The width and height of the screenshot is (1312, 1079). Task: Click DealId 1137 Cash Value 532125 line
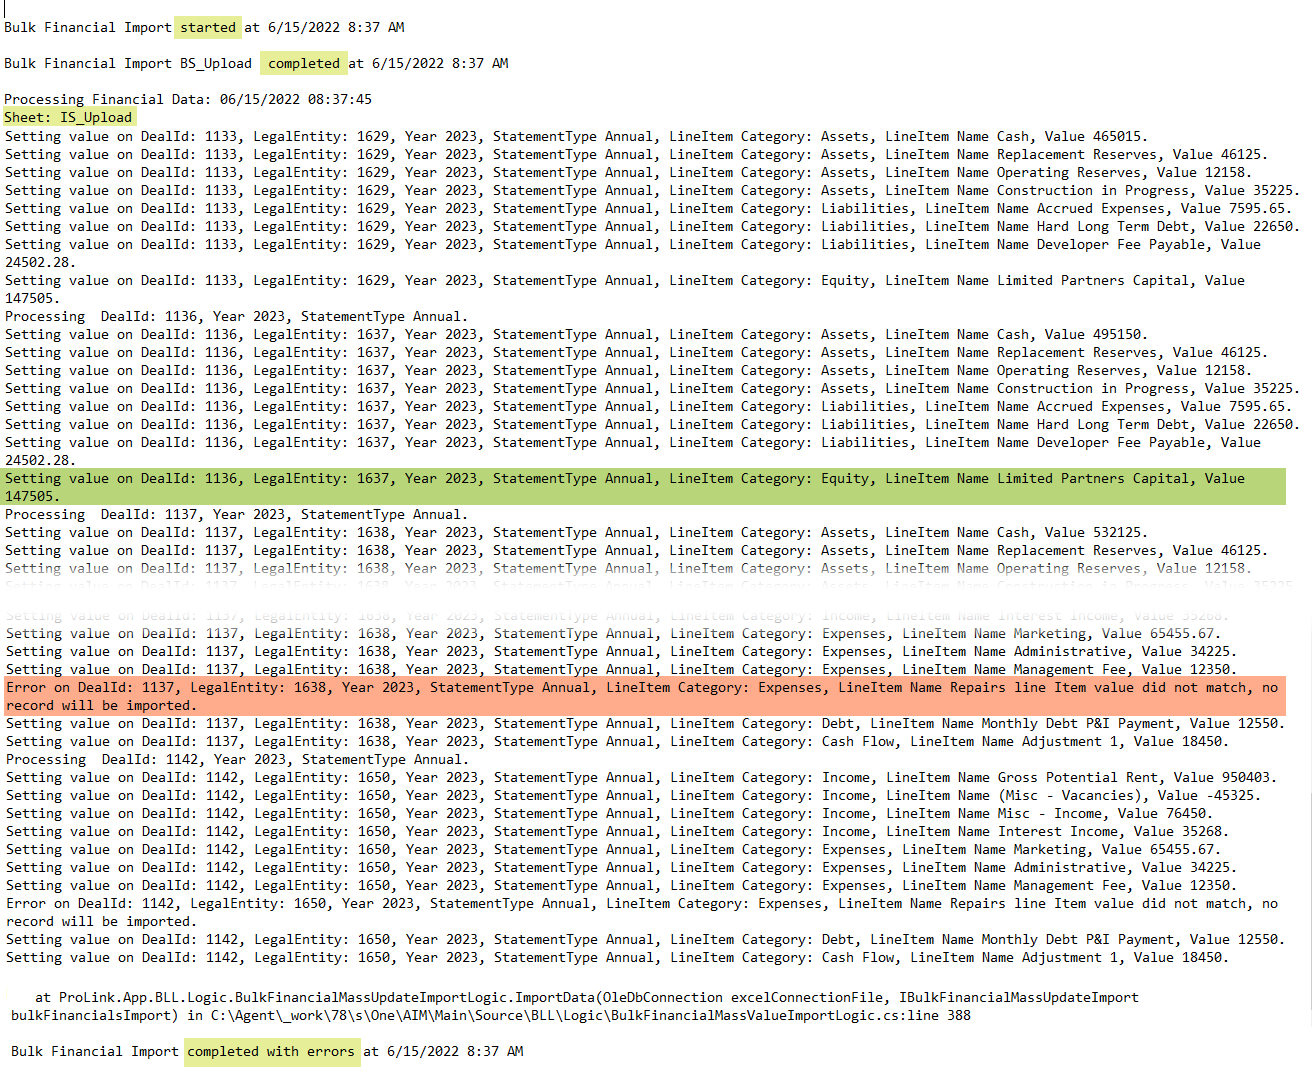click(x=576, y=532)
